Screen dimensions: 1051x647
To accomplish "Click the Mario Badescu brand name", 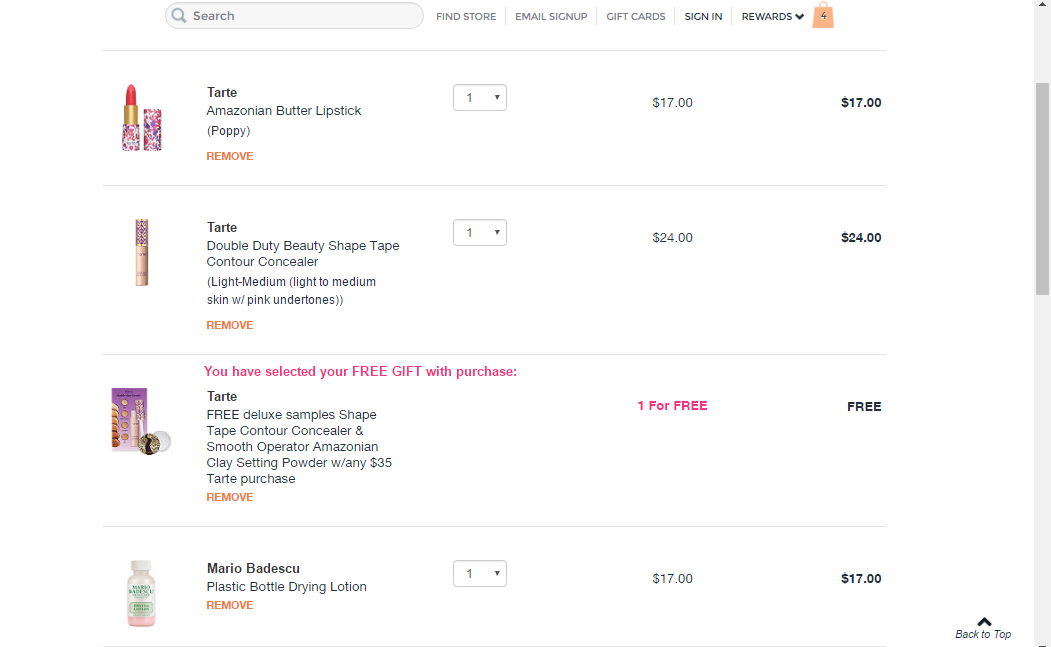I will tap(253, 569).
